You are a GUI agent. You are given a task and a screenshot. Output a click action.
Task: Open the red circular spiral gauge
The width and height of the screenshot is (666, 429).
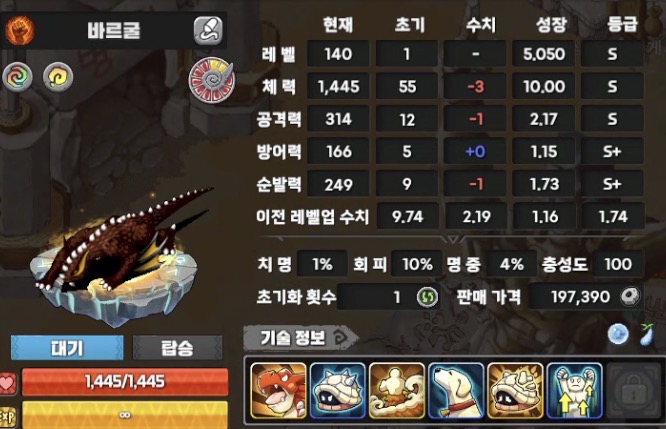(x=212, y=80)
